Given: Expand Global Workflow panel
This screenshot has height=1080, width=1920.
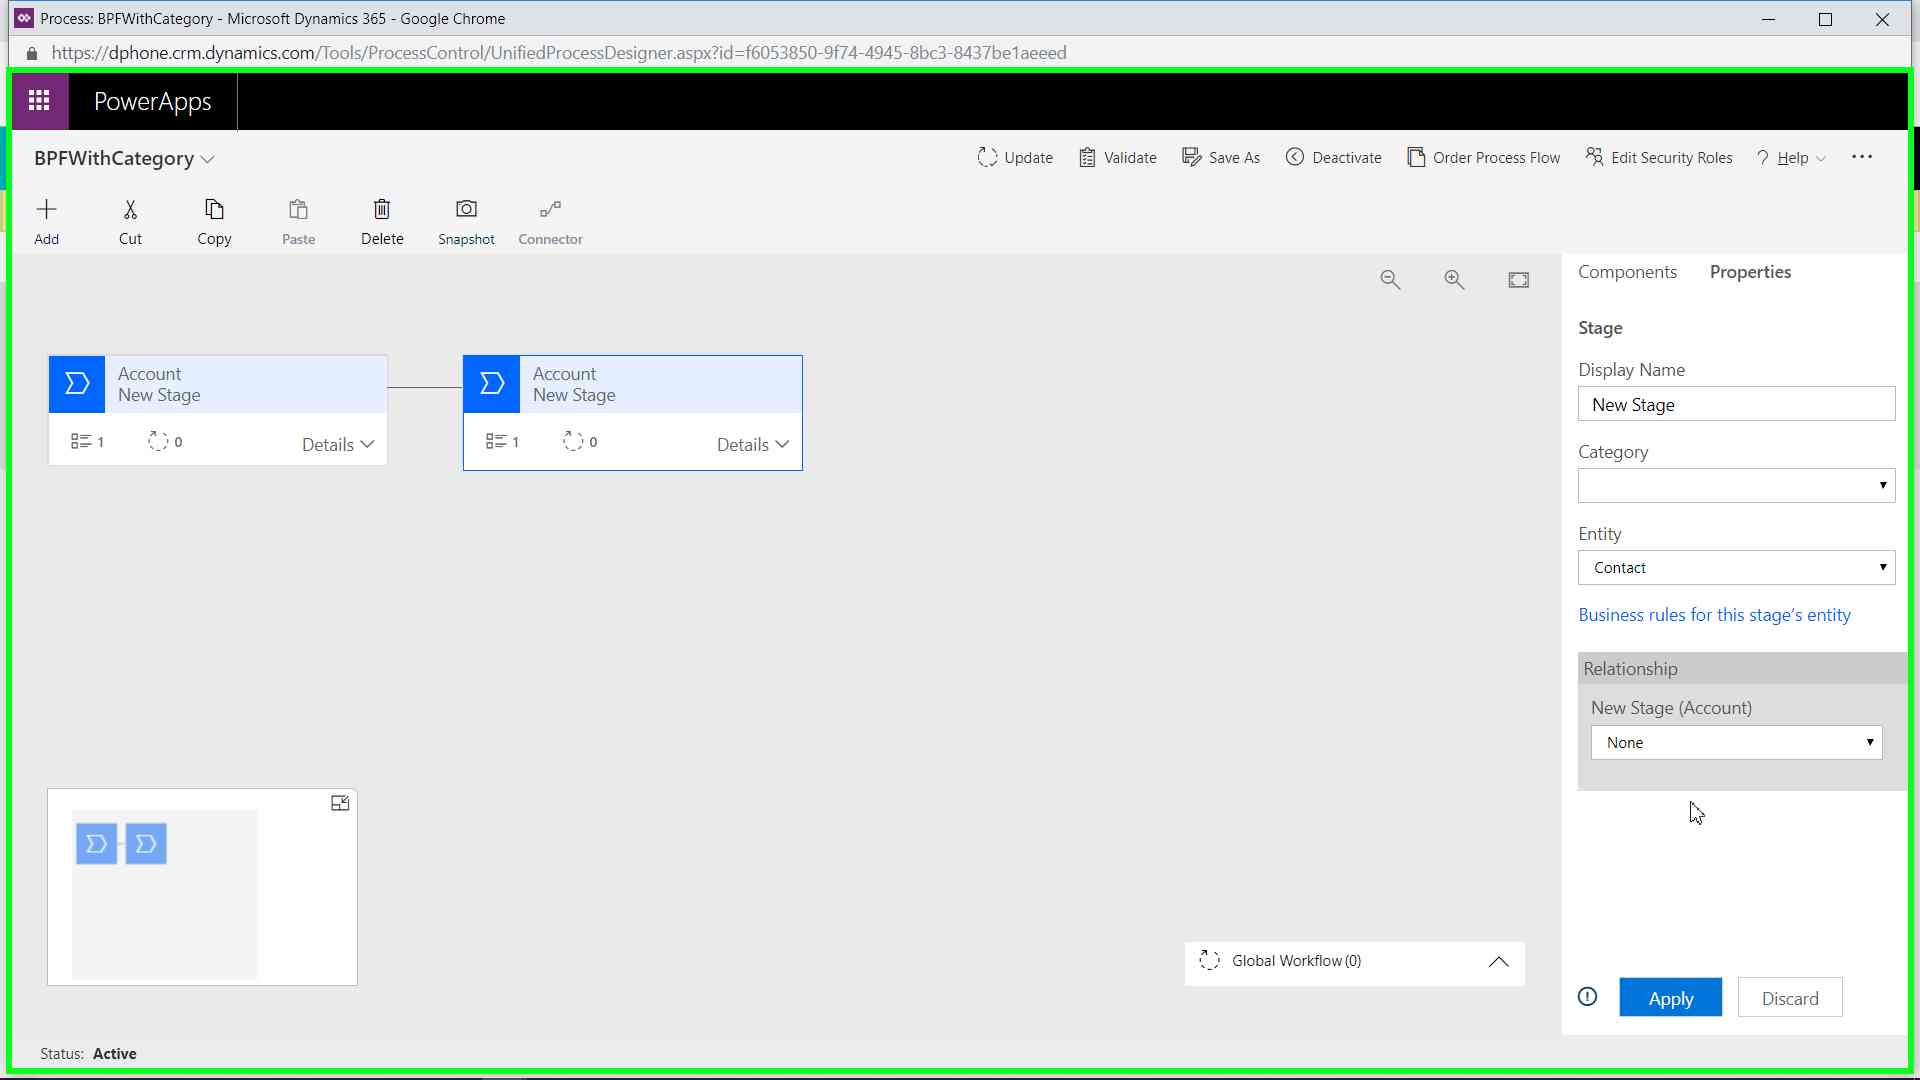Looking at the screenshot, I should [1498, 962].
